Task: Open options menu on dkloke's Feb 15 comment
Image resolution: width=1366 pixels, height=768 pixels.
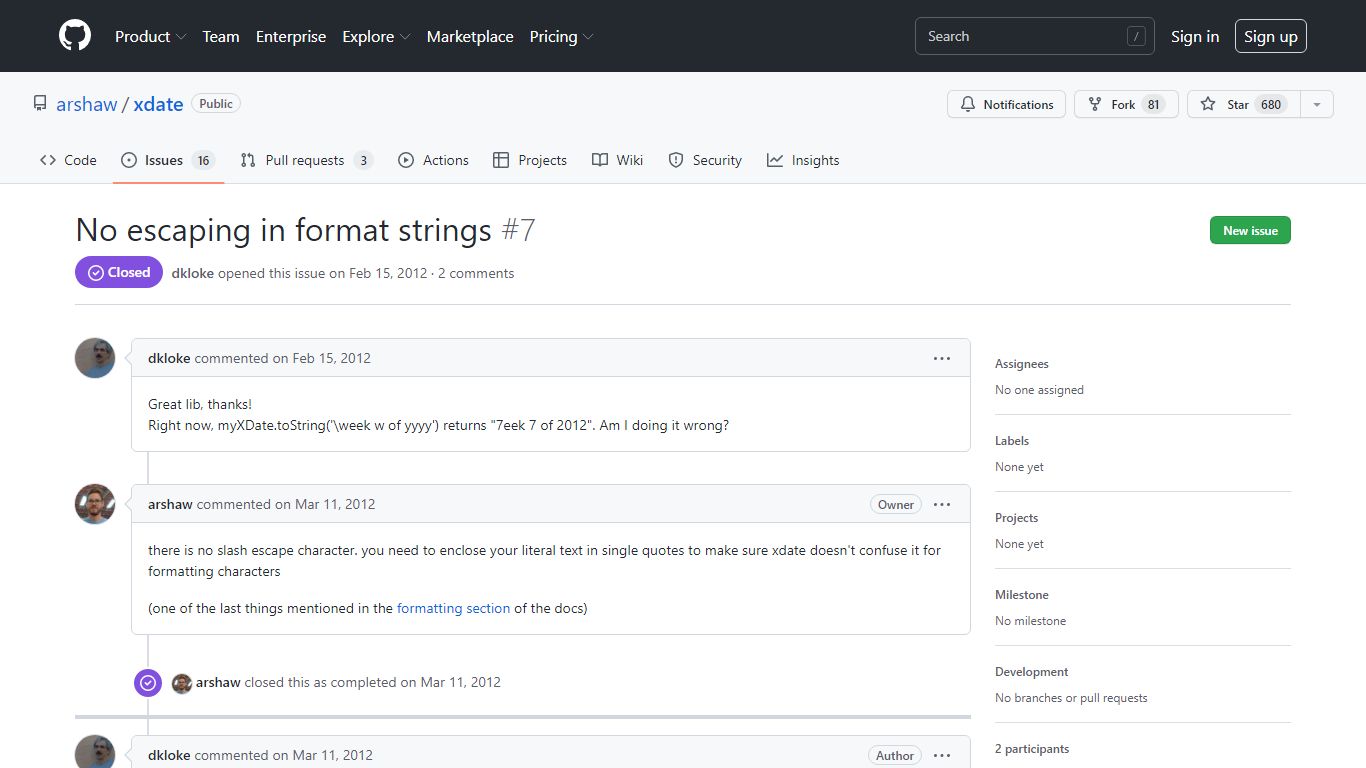Action: pos(942,358)
